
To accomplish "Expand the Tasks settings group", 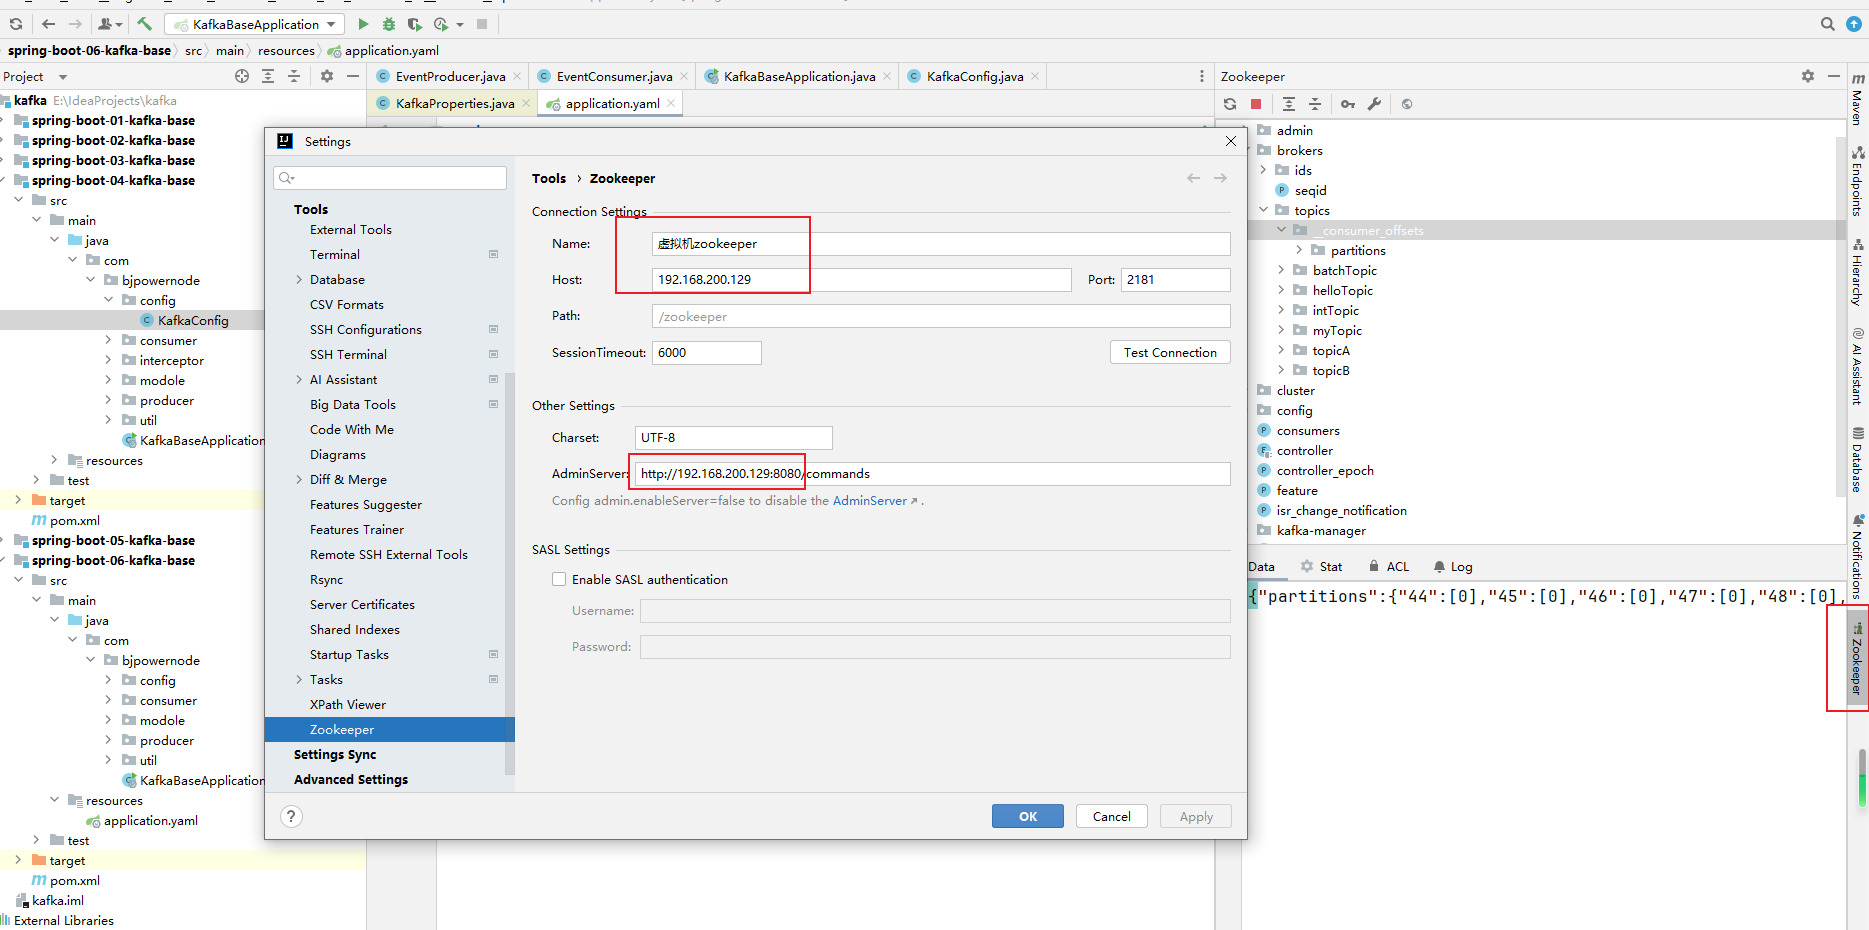I will [x=299, y=680].
